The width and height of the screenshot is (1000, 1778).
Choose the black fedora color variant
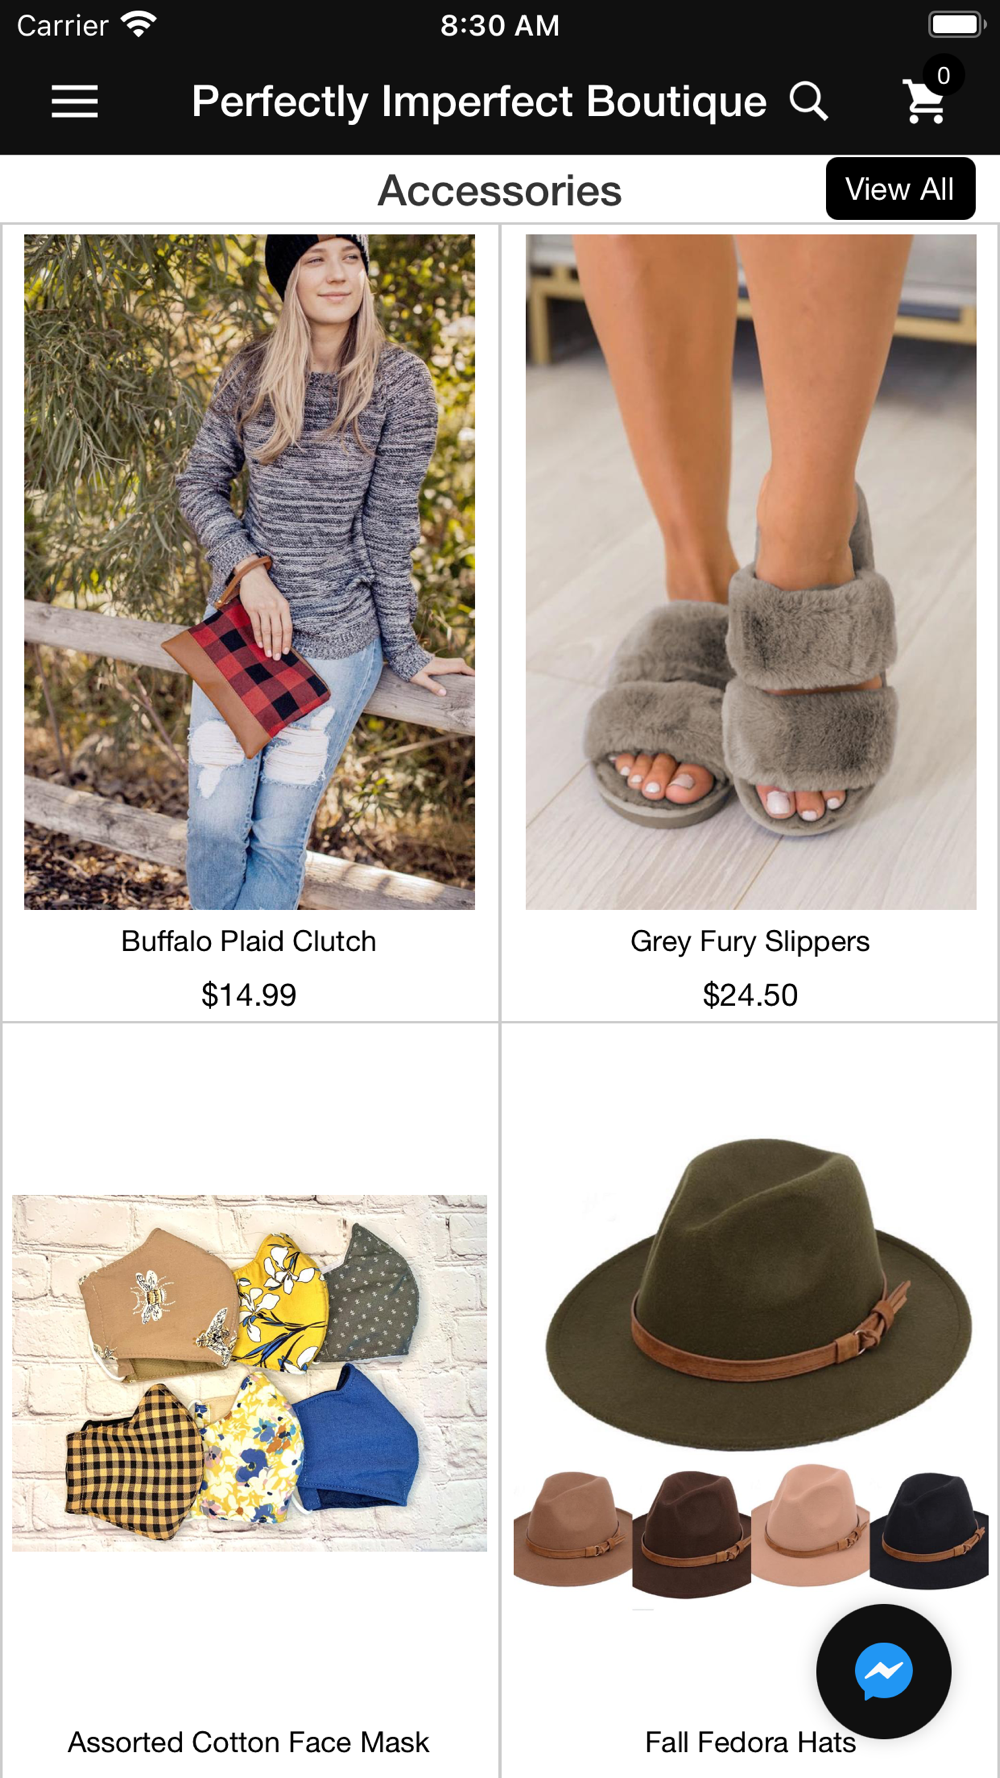click(930, 1530)
